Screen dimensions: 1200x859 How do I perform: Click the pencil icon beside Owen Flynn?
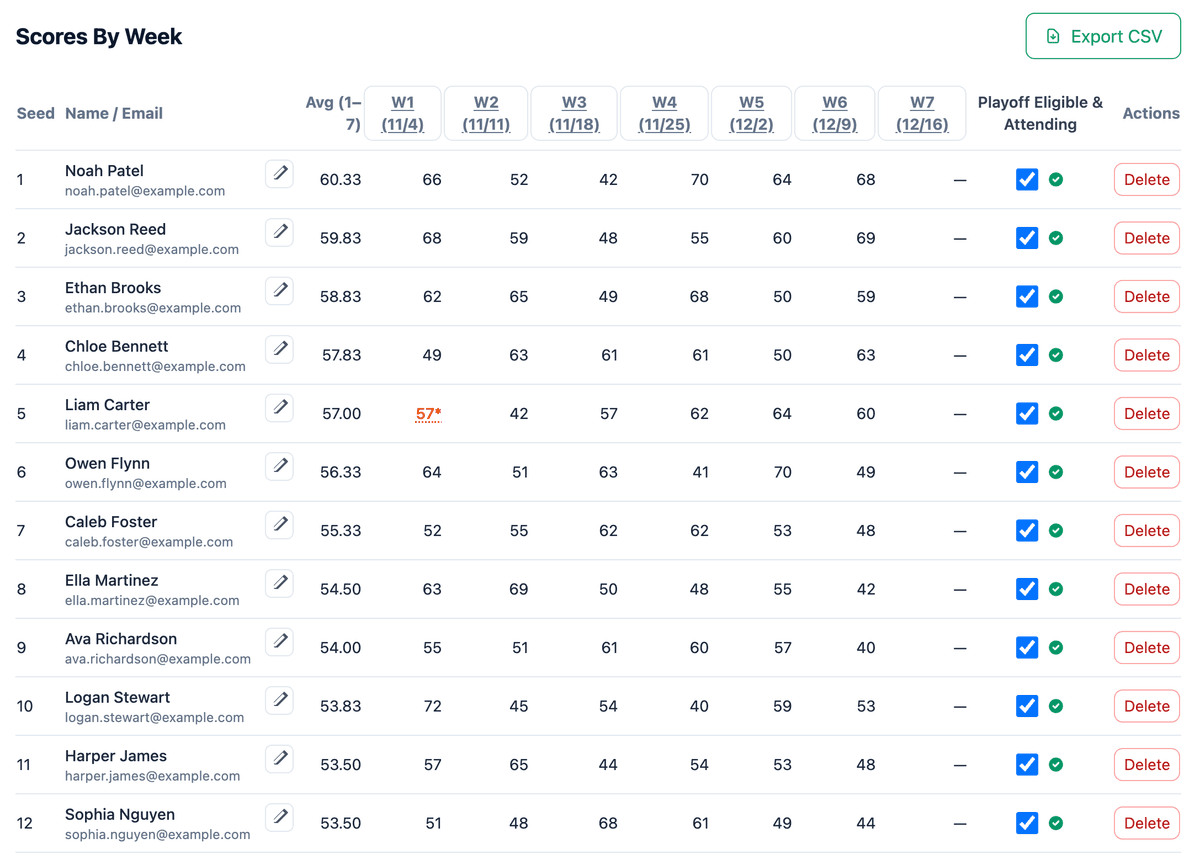[280, 466]
